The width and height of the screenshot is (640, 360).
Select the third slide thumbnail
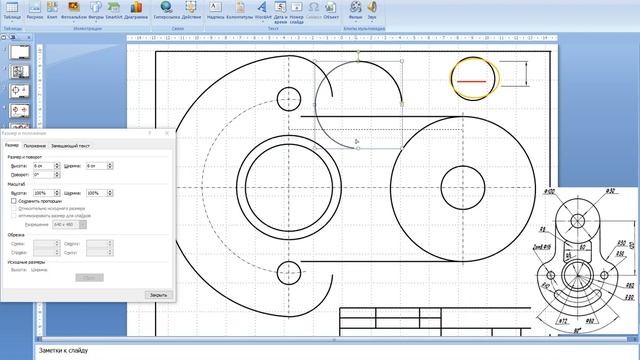(20, 91)
